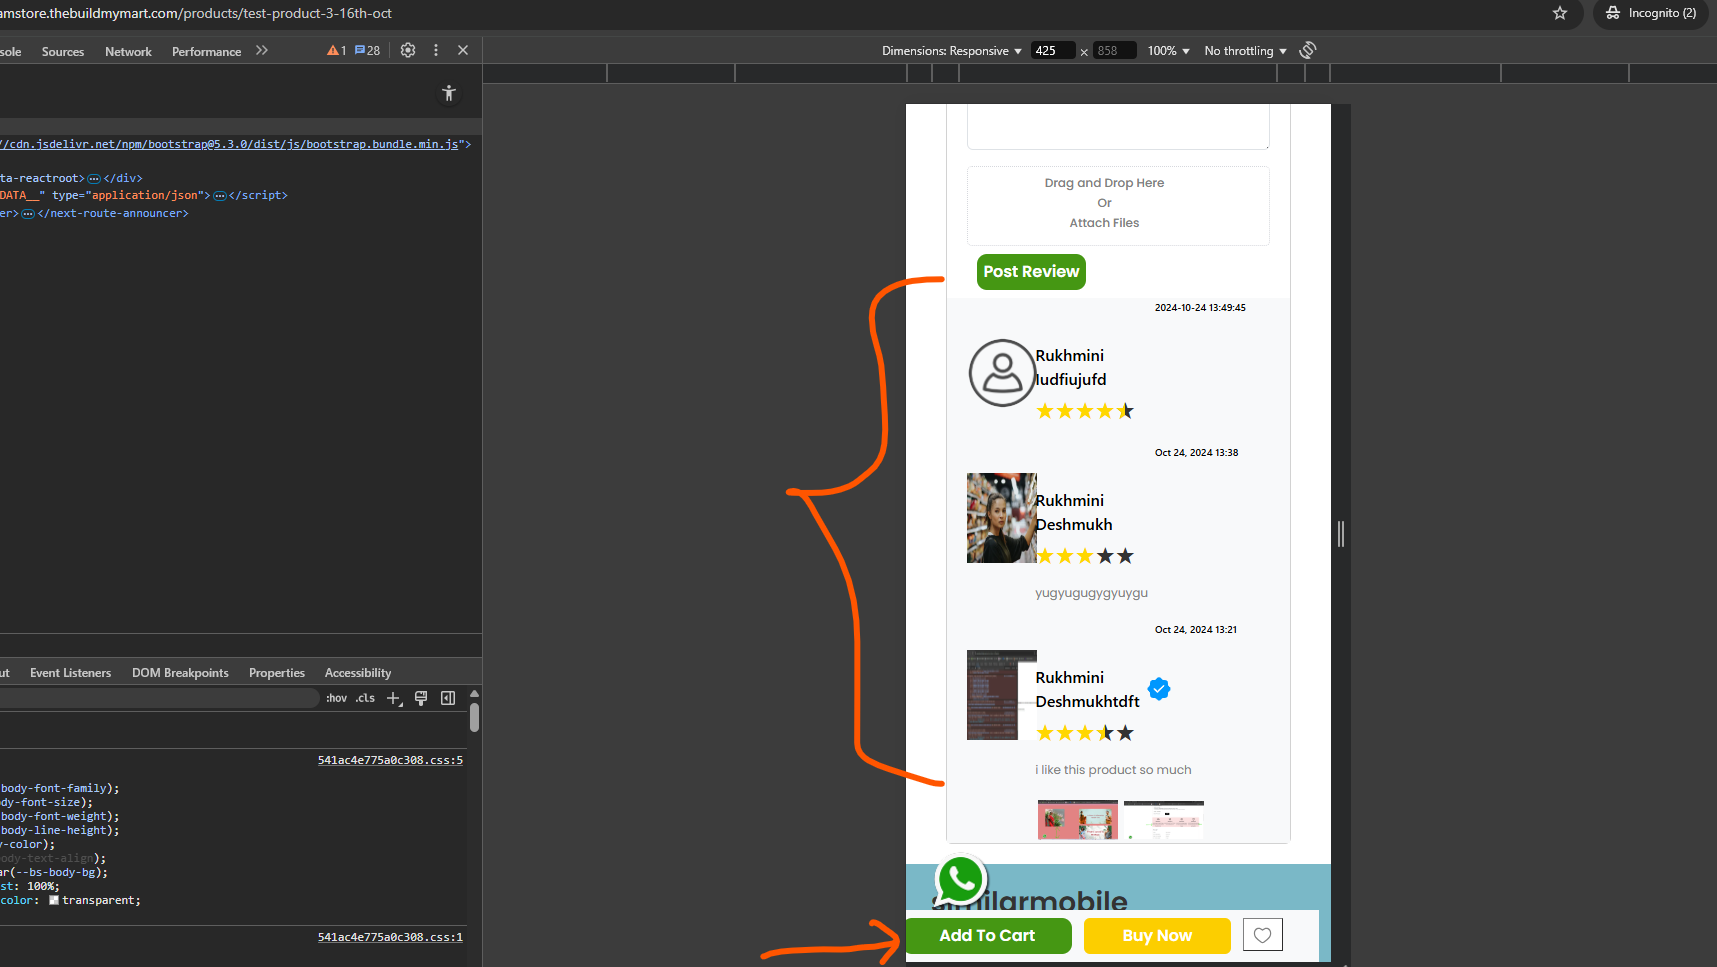
Task: Open the DevTools three-dot customize menu
Action: (436, 50)
